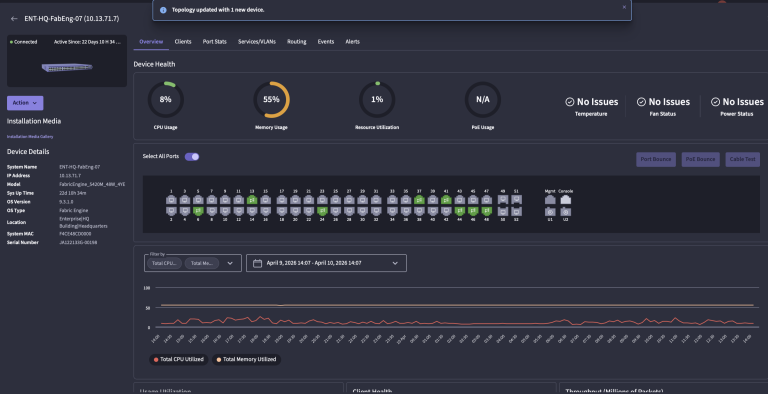Click the serial number JA122133G-00198
768x394 pixels.
[78, 242]
